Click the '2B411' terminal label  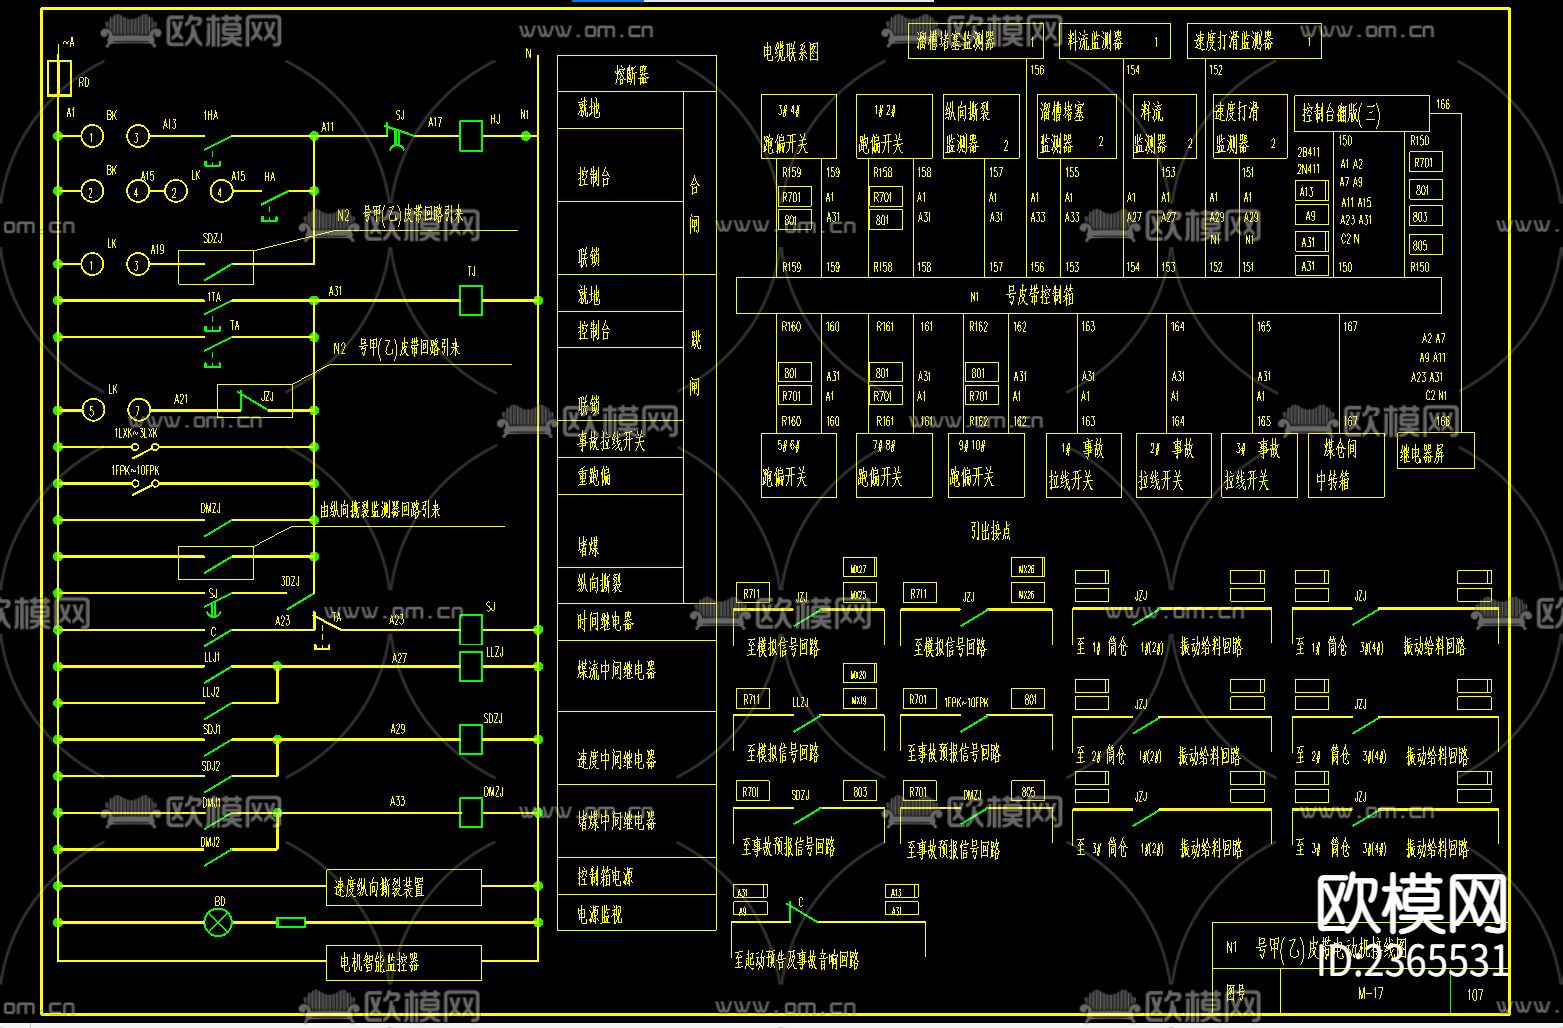click(1308, 152)
